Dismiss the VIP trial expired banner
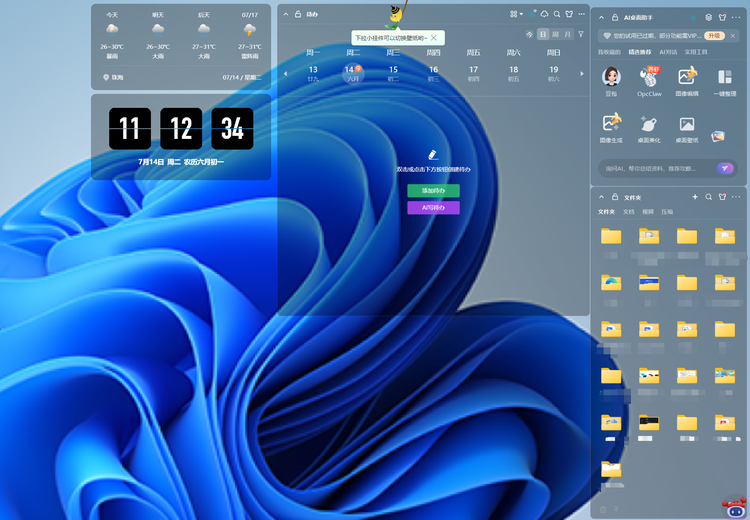750x520 pixels. (x=733, y=36)
